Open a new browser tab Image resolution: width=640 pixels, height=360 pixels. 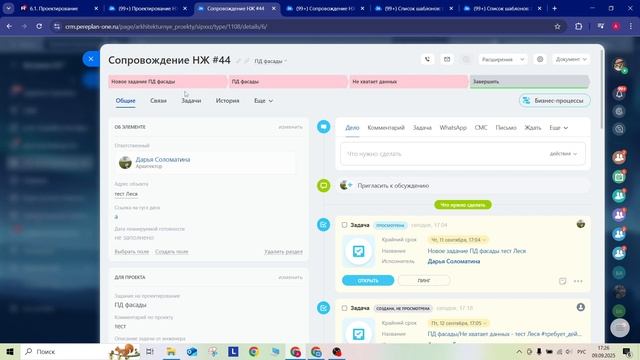pyautogui.click(x=554, y=8)
